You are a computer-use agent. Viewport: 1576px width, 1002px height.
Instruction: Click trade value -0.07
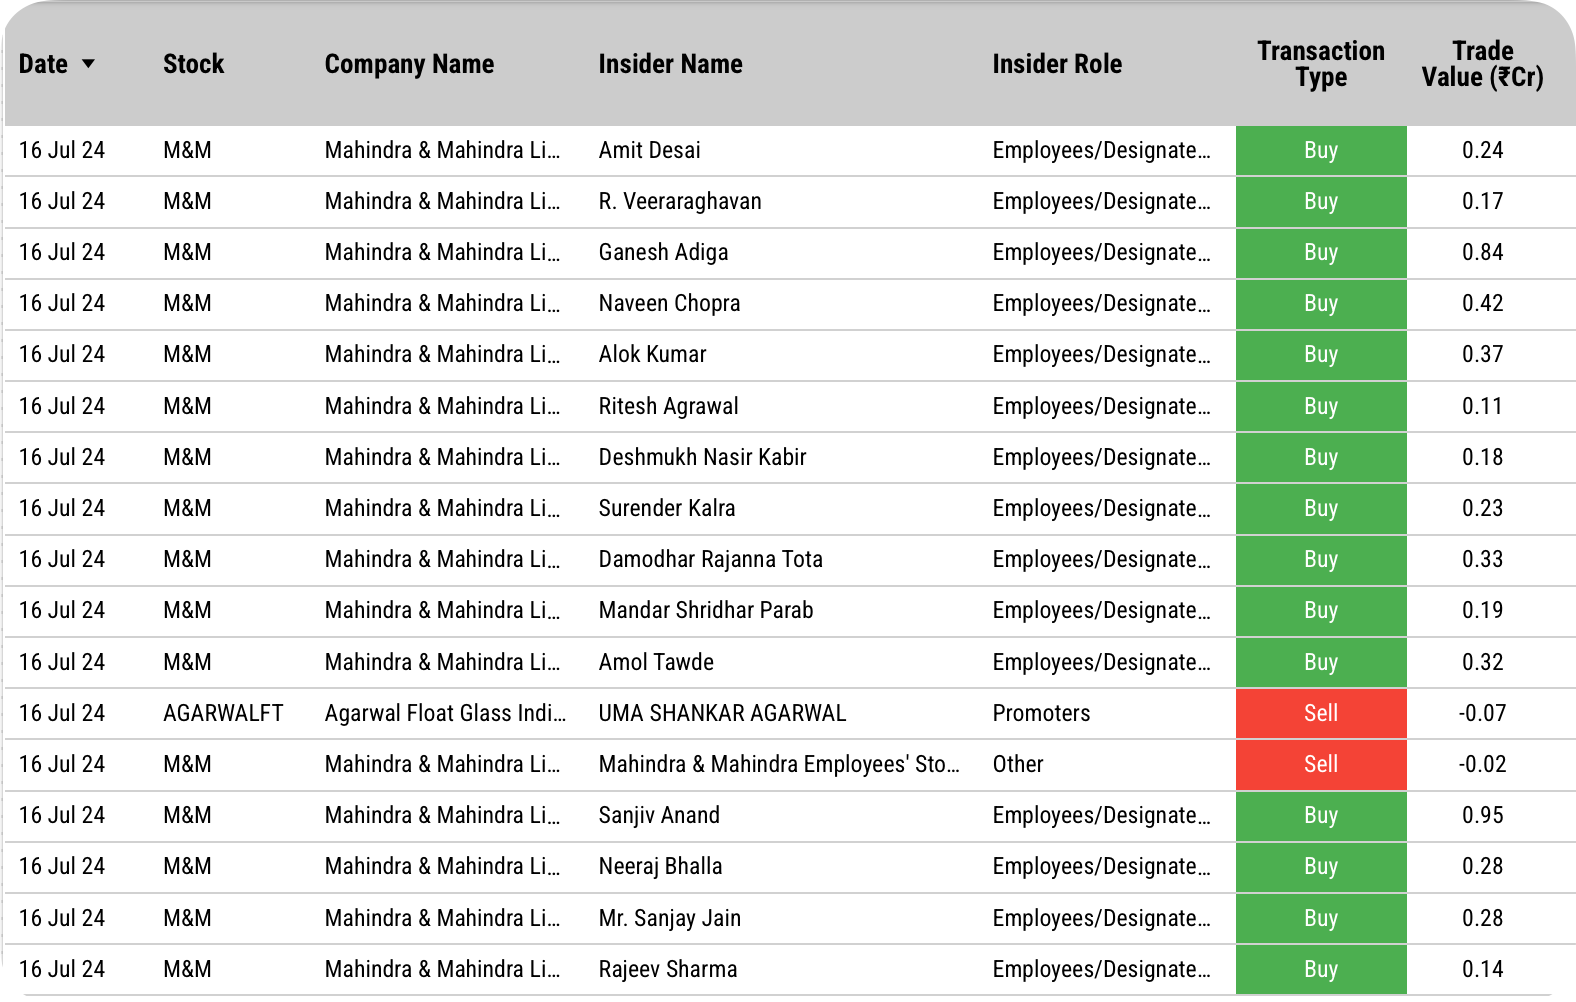[x=1482, y=713]
